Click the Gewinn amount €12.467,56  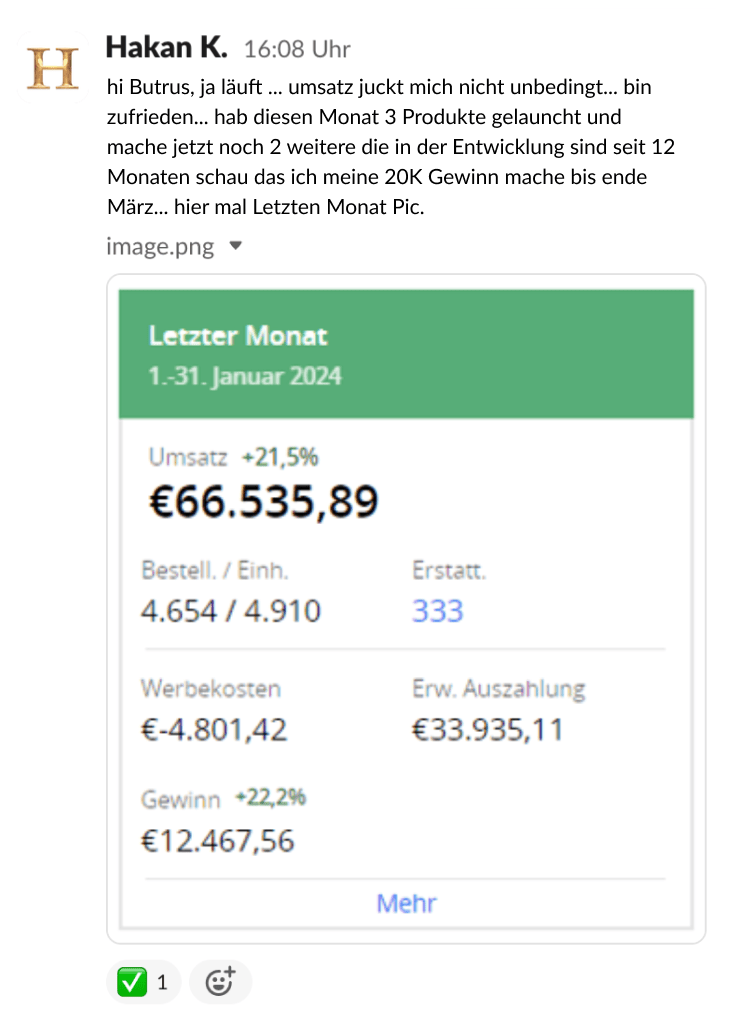(x=218, y=840)
